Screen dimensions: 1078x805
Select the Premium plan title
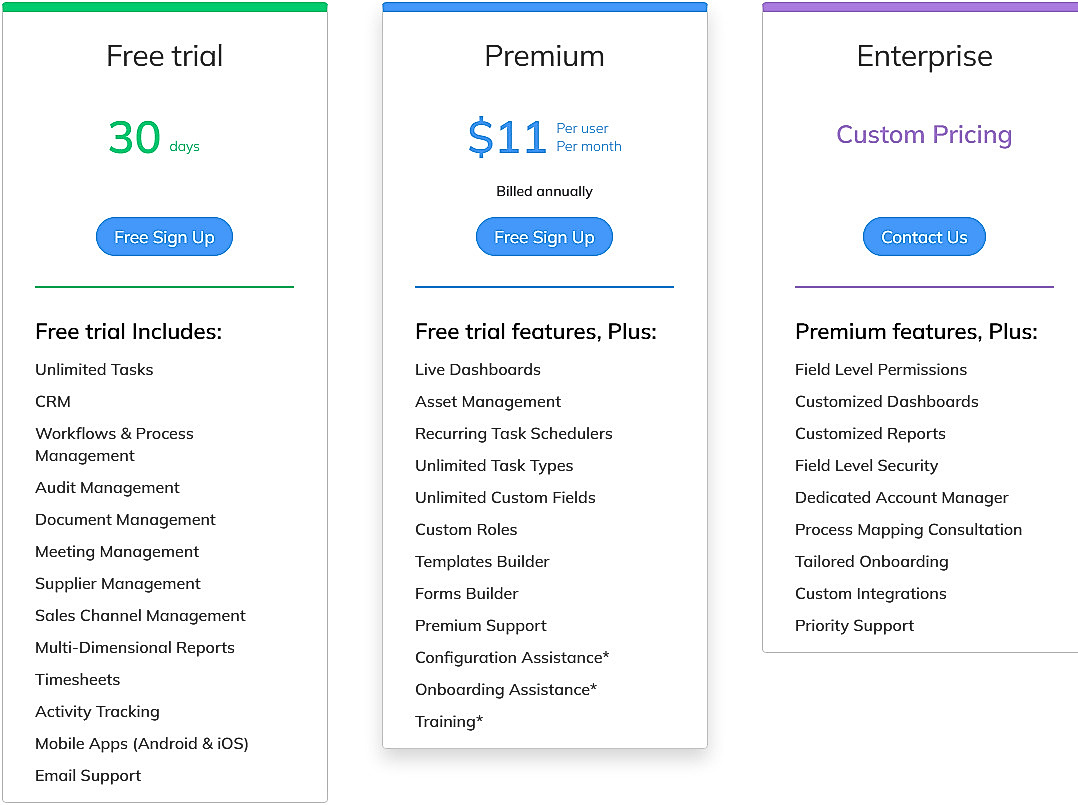544,56
